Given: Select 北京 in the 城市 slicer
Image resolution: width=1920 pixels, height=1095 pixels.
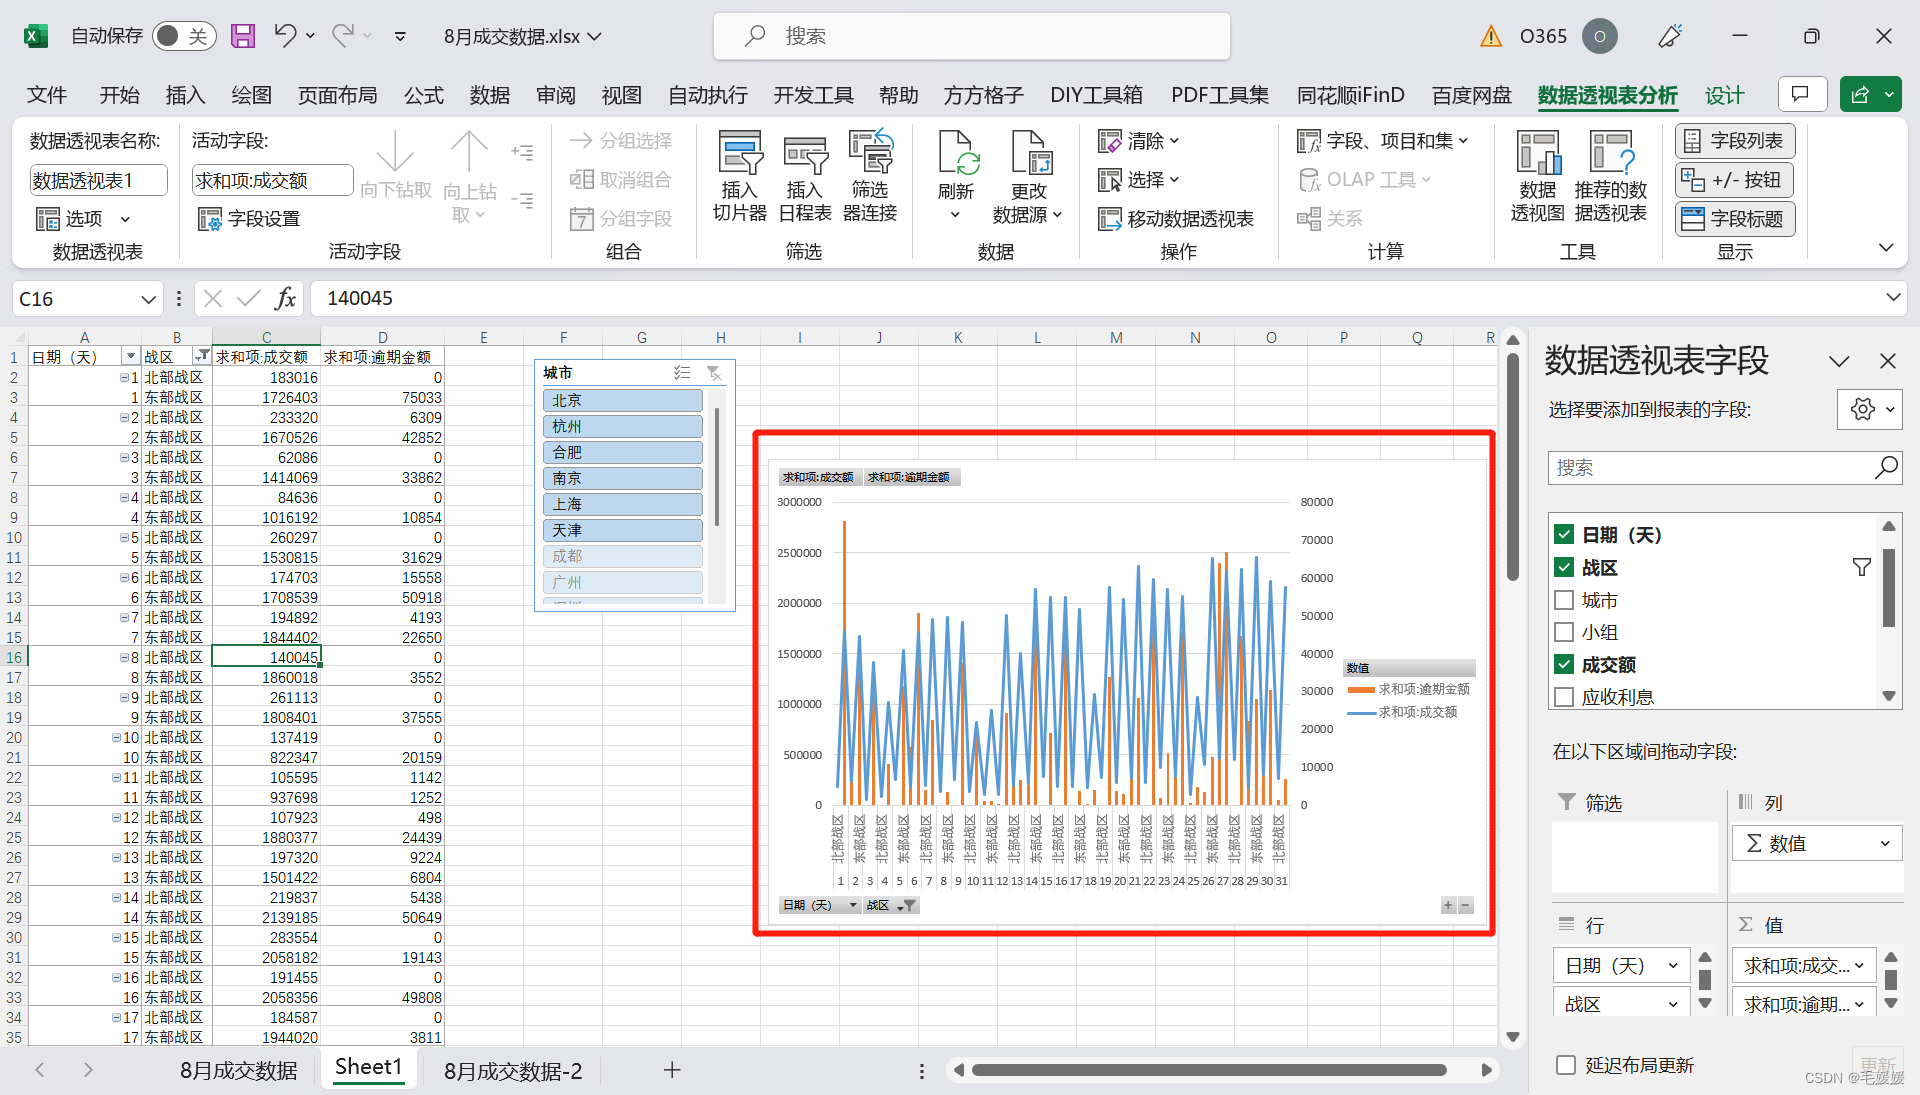Looking at the screenshot, I should coord(622,400).
